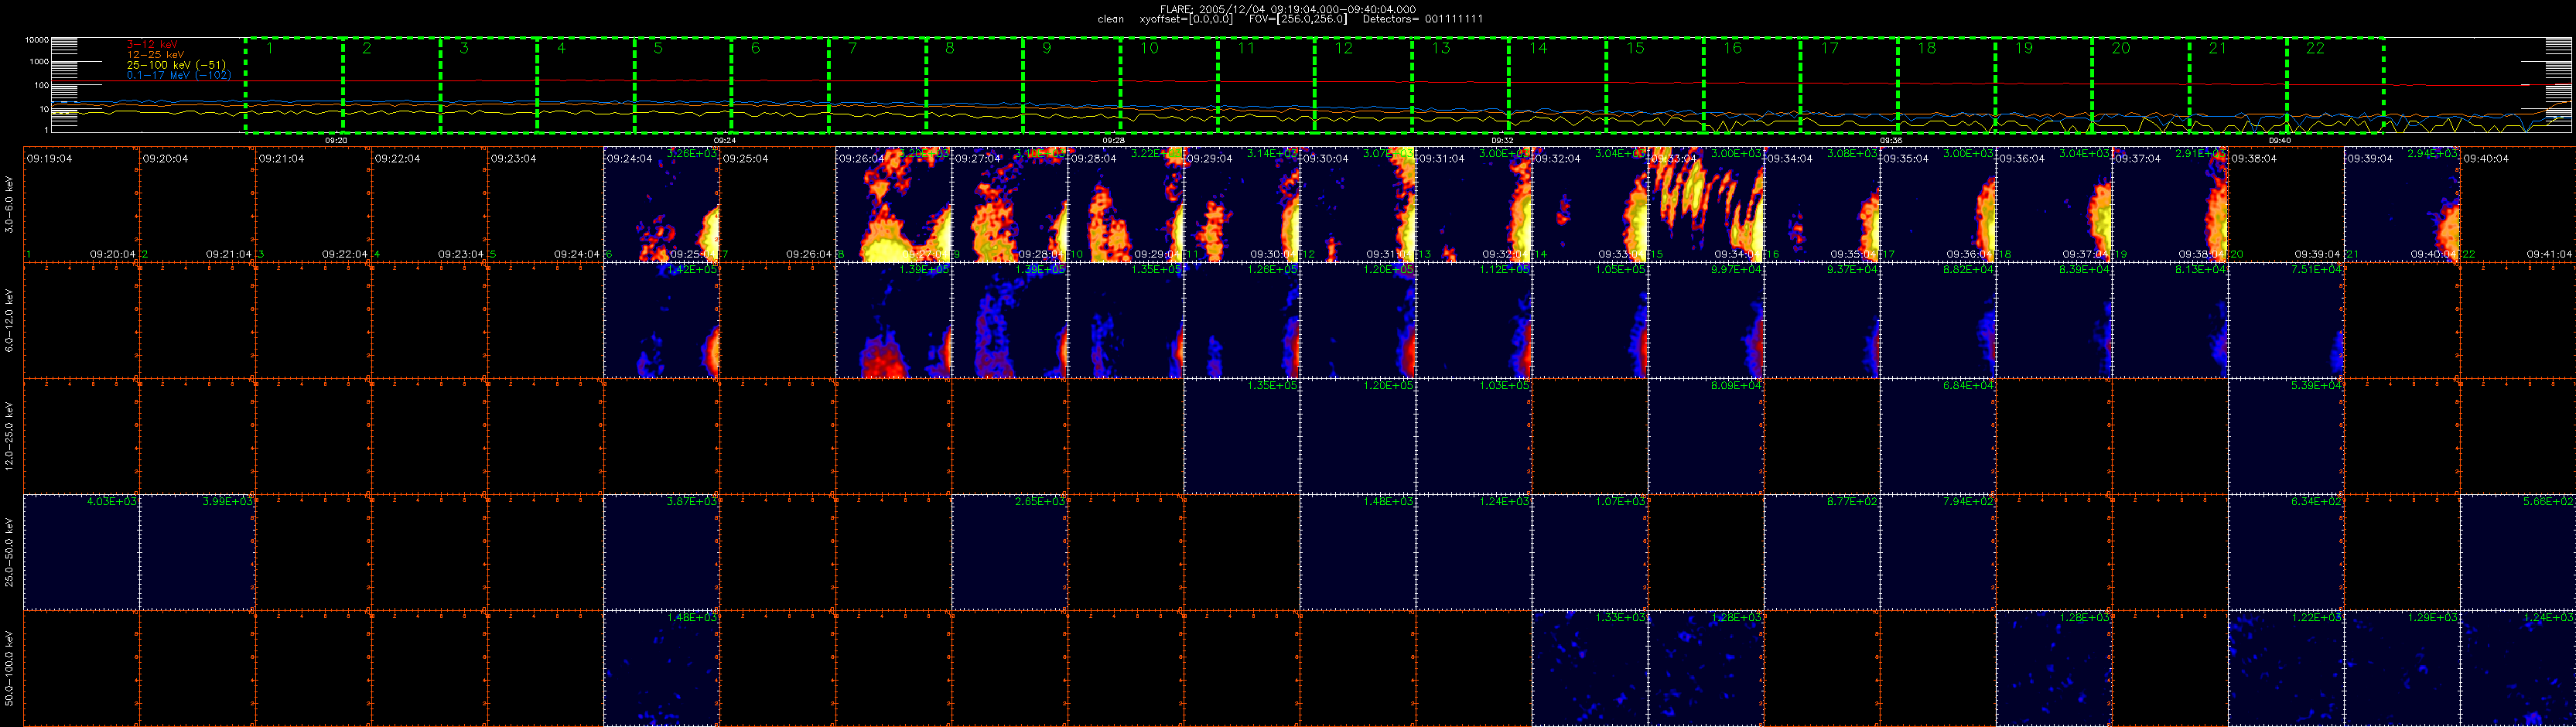The width and height of the screenshot is (2576, 727).
Task: Click the 09:24 tick label on time axis
Action: click(725, 140)
